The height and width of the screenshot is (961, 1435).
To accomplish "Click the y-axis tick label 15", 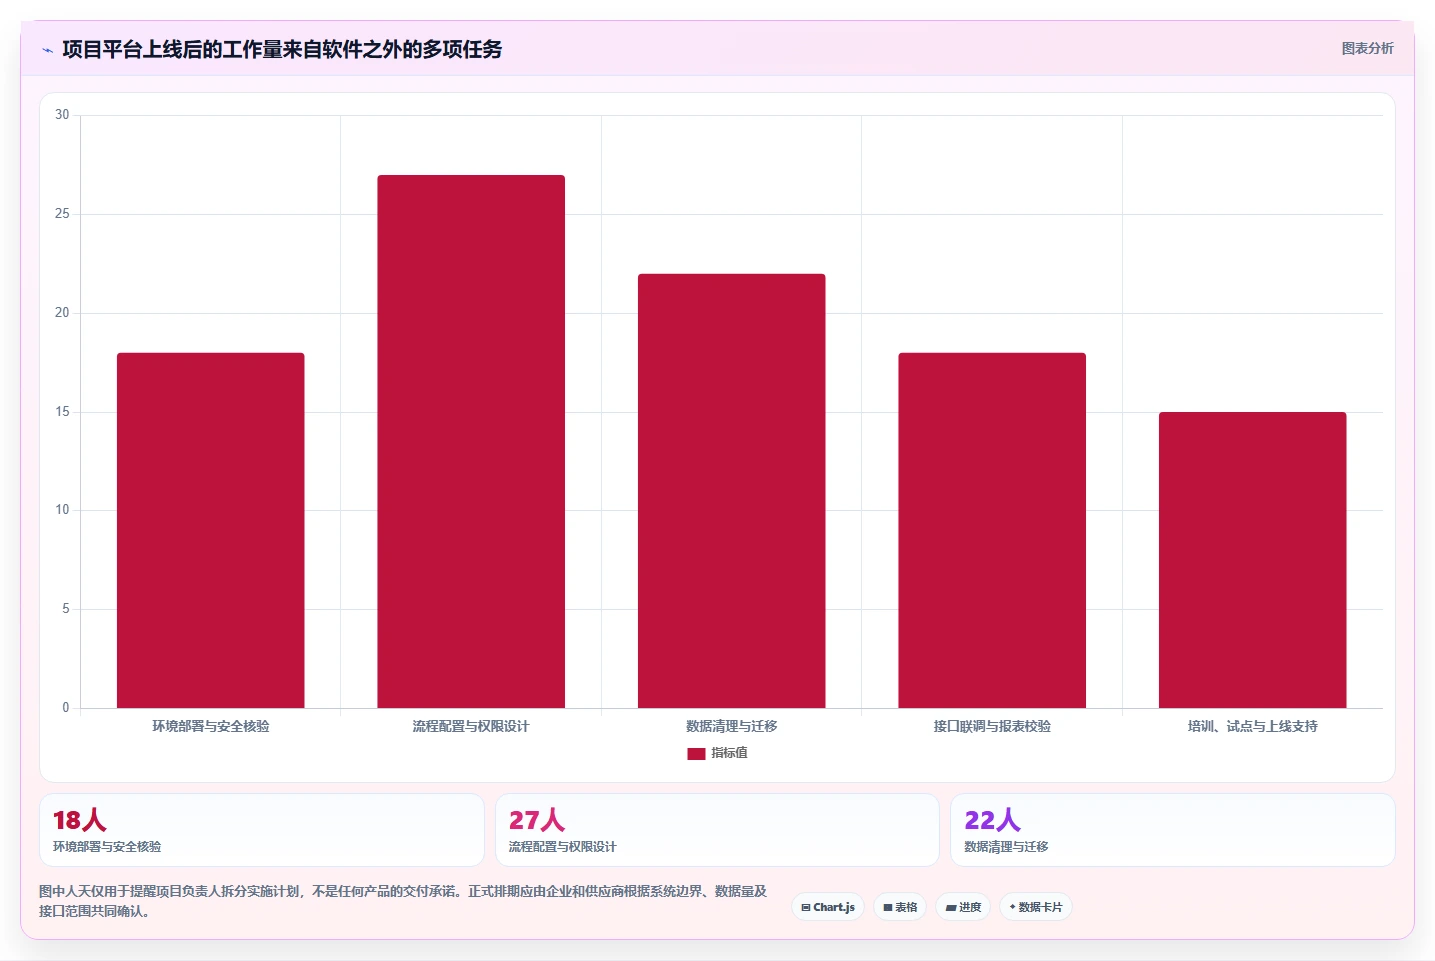I will 62,412.
